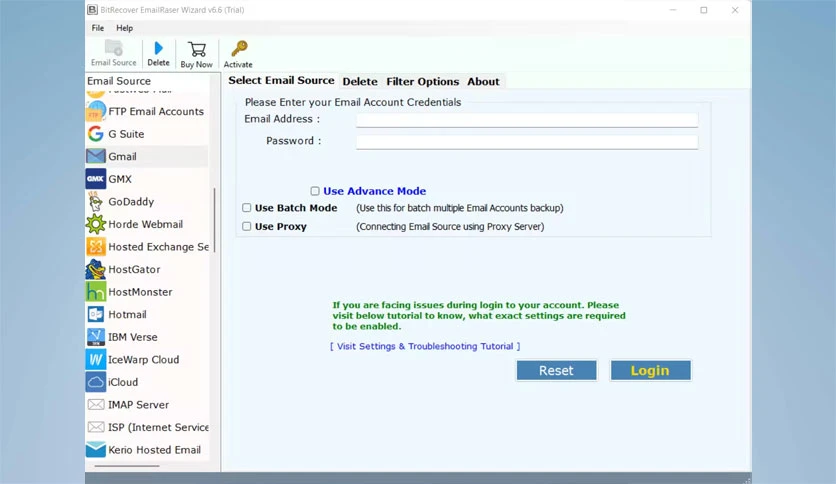Select the 'IBM Verse' list entry text
The width and height of the screenshot is (836, 484).
(x=133, y=337)
